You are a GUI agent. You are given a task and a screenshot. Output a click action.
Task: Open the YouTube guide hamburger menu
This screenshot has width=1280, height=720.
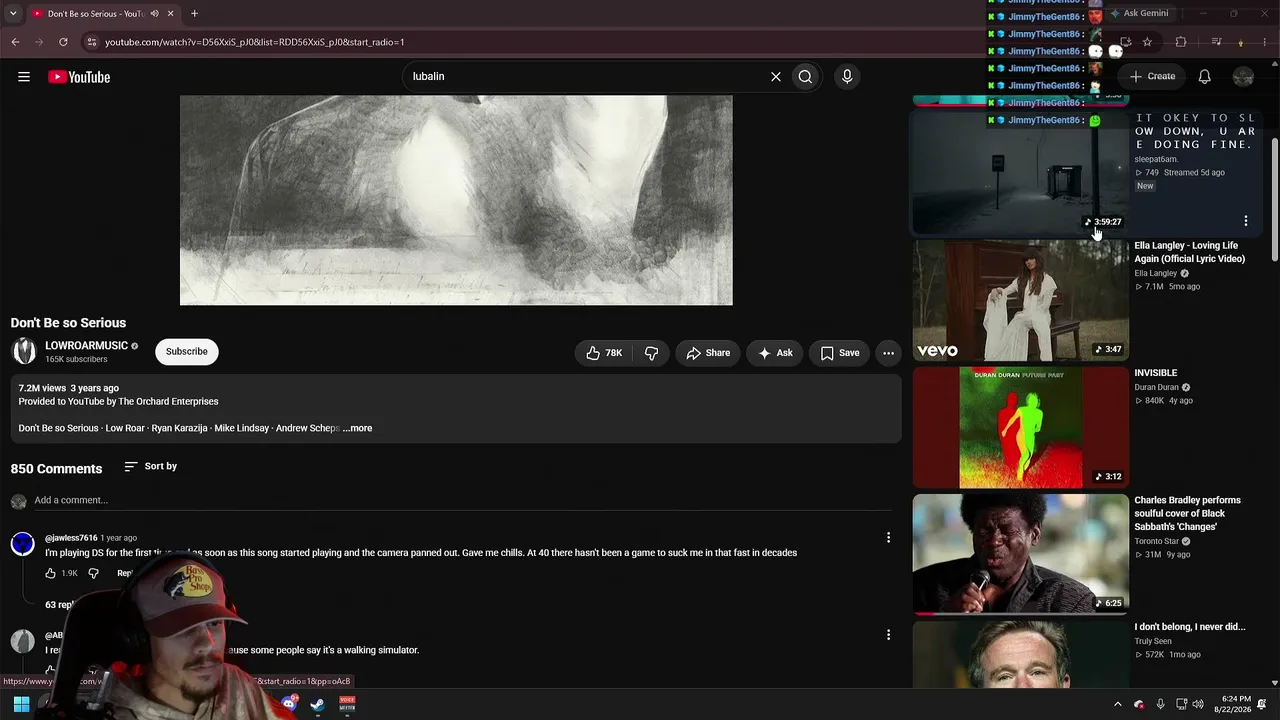pos(24,77)
